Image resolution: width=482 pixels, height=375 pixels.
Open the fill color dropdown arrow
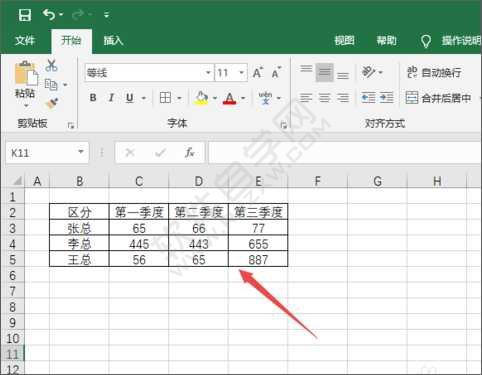tap(215, 98)
